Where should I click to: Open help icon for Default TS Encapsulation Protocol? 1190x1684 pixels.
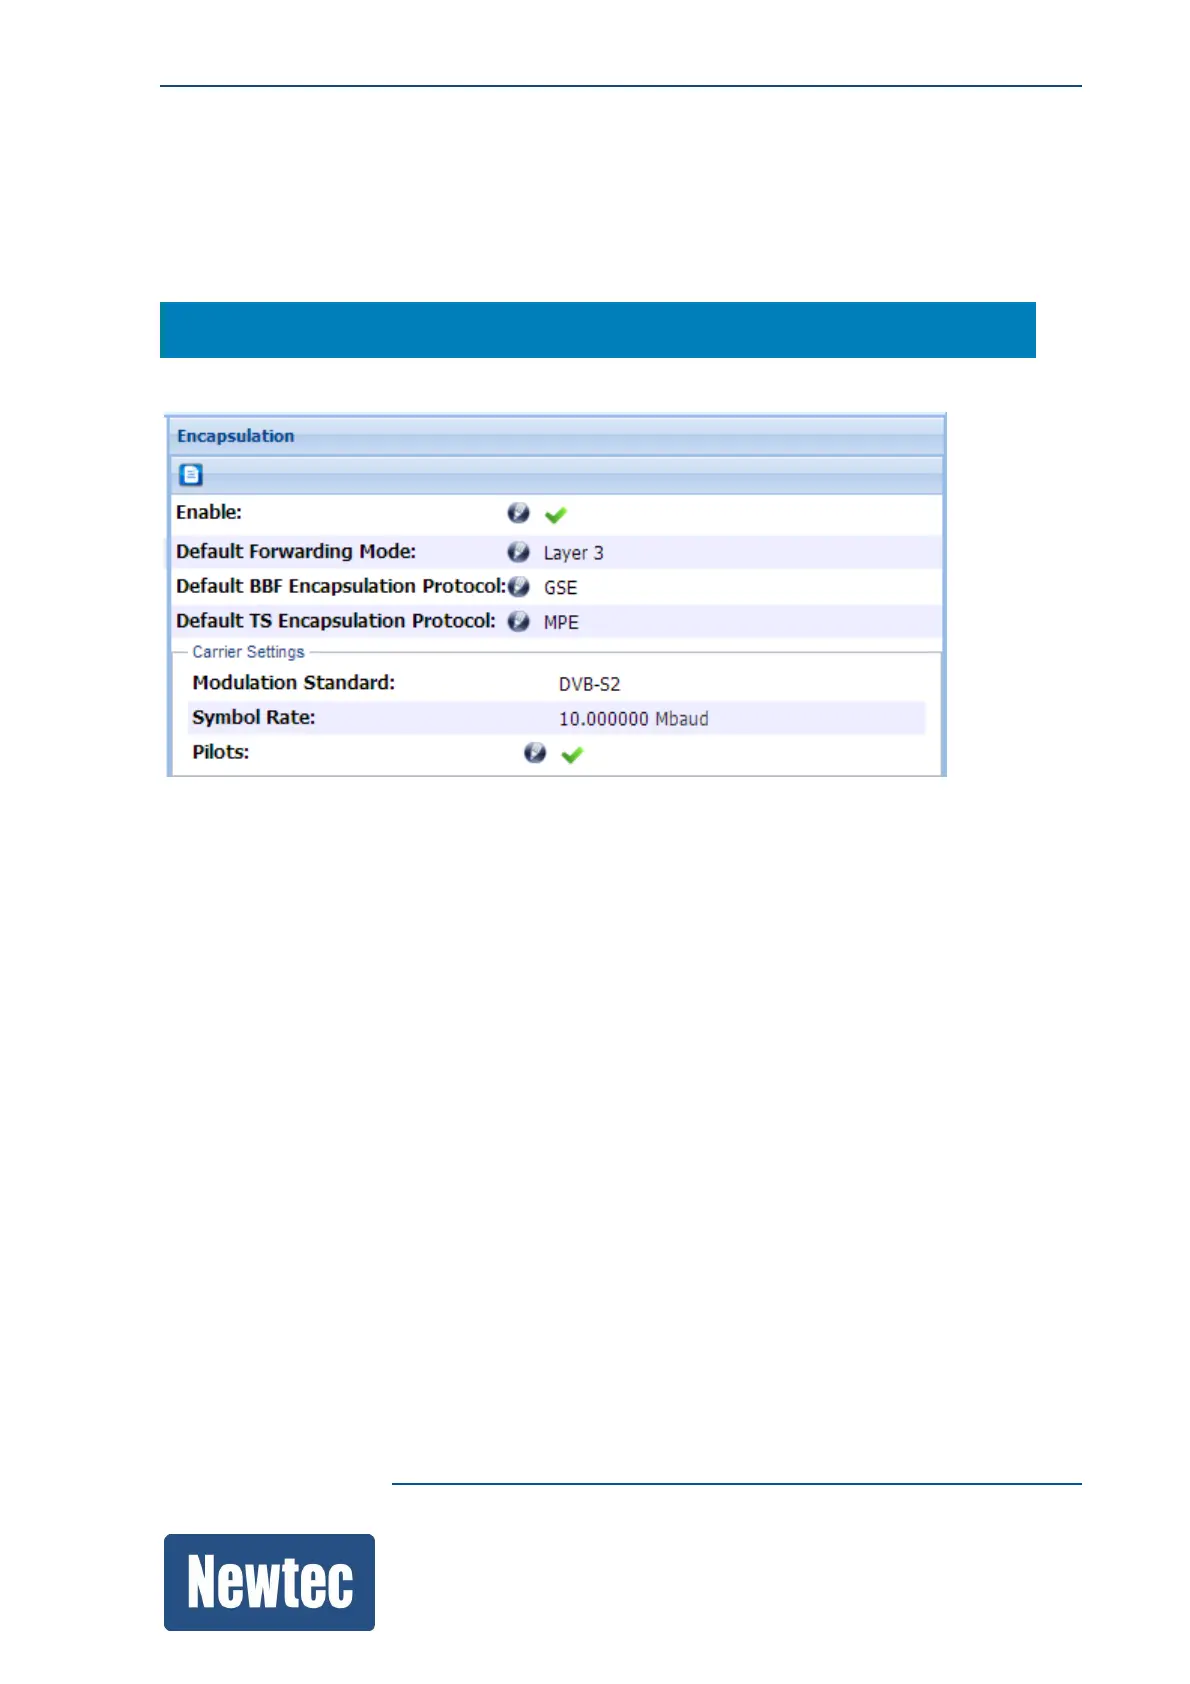(x=518, y=622)
